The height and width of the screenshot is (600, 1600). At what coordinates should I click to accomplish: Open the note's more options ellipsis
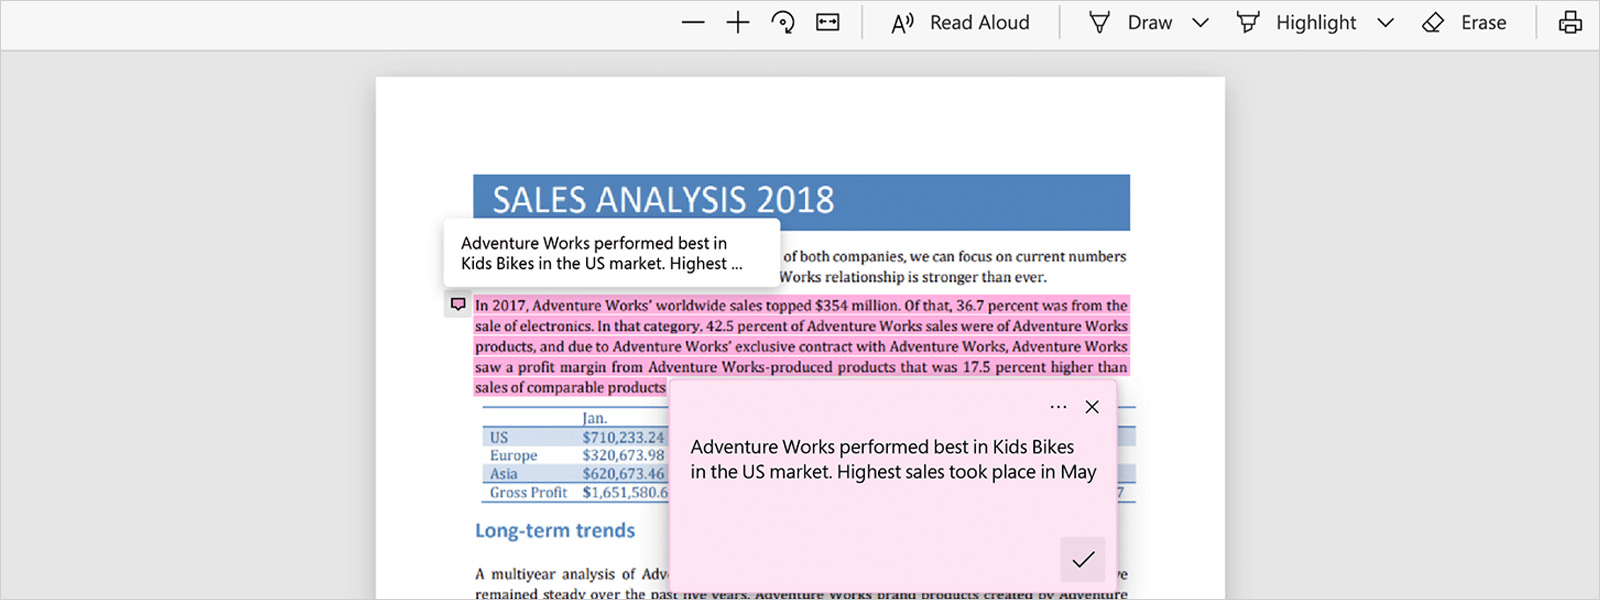click(x=1058, y=407)
